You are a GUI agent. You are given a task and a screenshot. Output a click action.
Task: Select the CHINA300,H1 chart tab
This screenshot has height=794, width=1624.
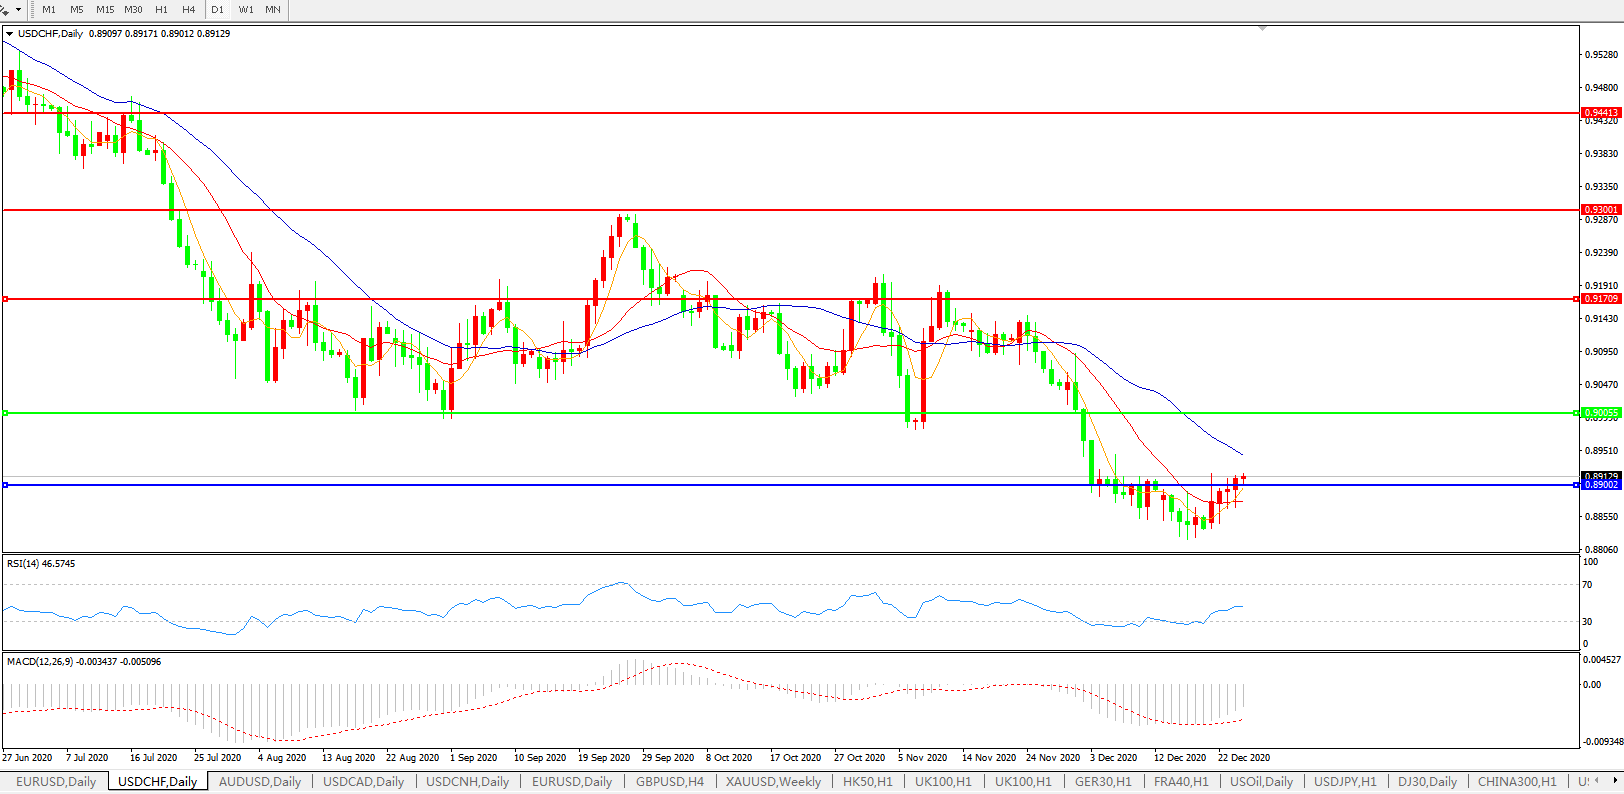[x=1516, y=782]
